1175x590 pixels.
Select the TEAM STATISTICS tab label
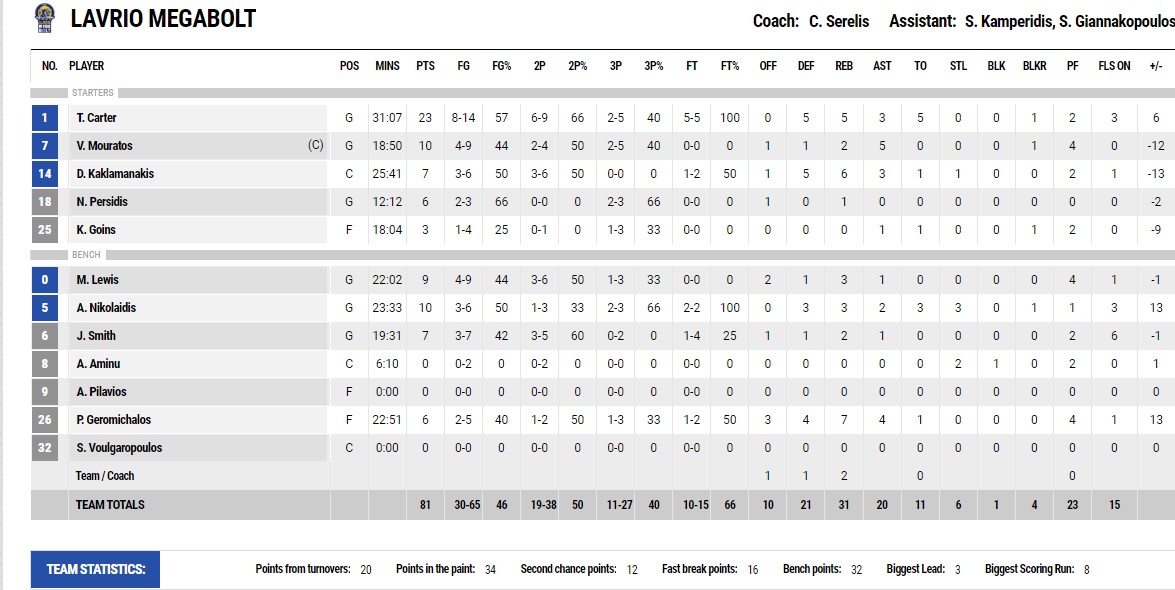96,570
